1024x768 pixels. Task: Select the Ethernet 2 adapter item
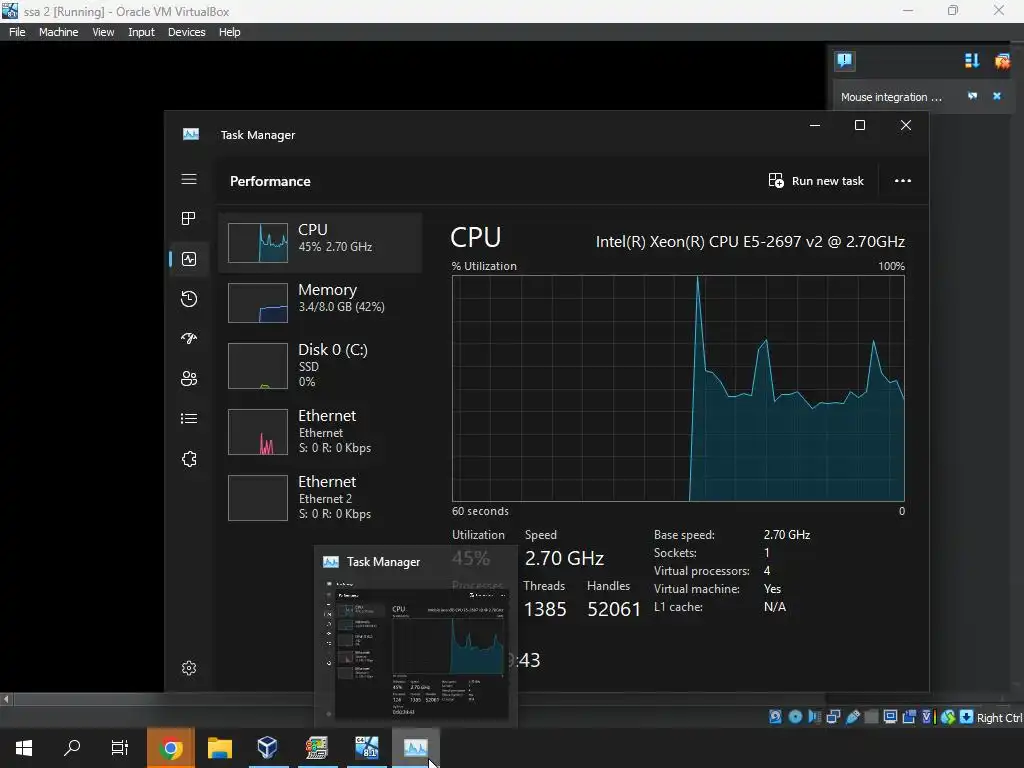pos(320,498)
